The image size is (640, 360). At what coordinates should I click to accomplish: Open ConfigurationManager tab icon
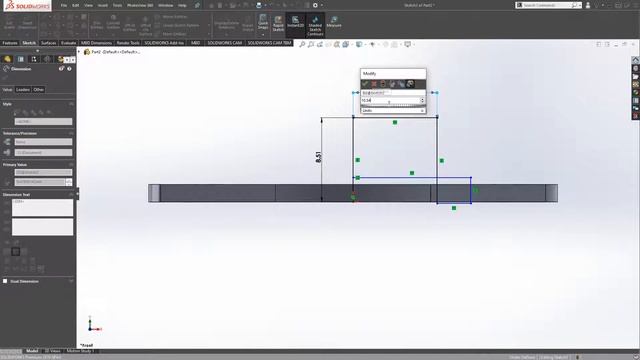(x=34, y=59)
